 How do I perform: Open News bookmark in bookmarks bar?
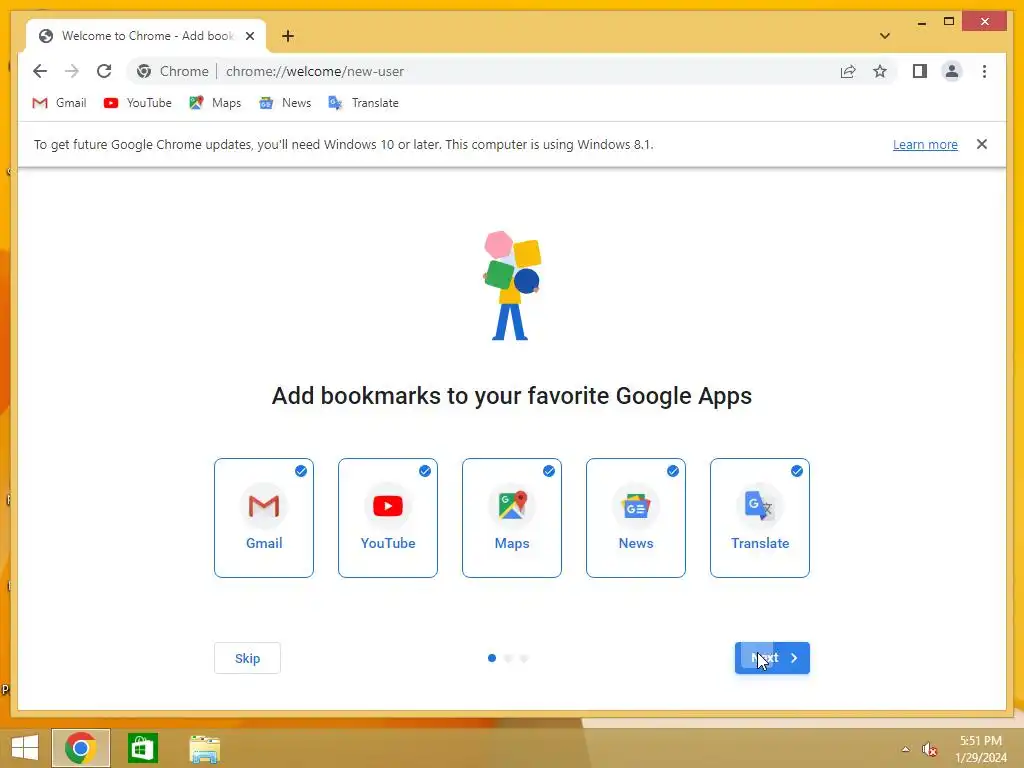point(285,103)
